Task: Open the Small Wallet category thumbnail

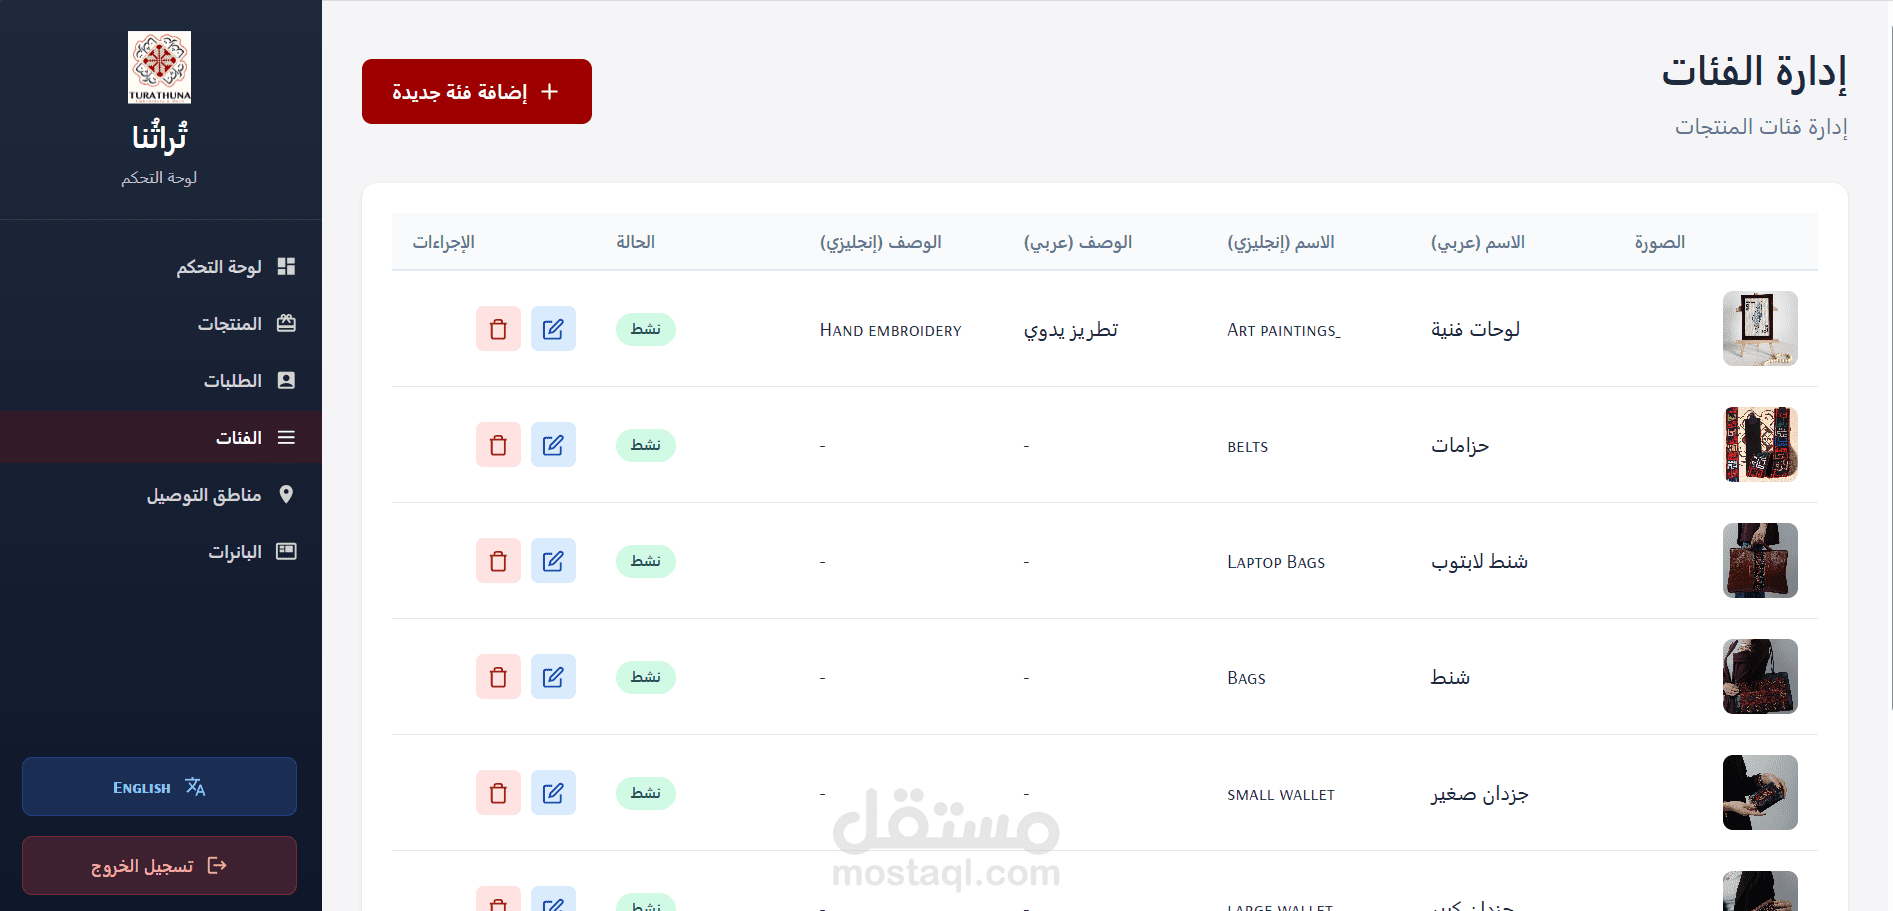Action: (1760, 792)
